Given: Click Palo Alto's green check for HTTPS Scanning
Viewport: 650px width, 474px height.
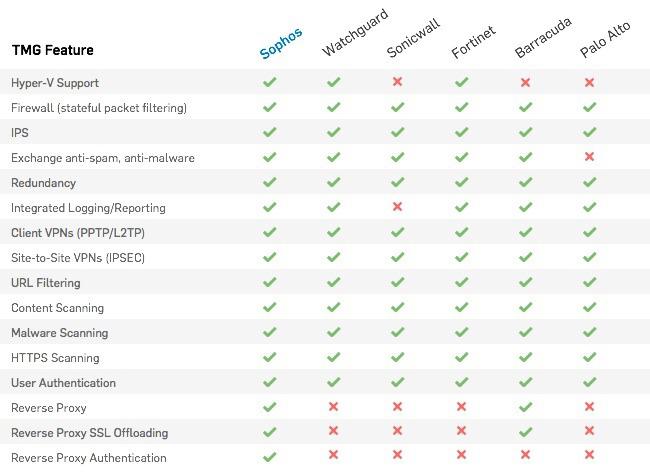Looking at the screenshot, I should point(589,357).
